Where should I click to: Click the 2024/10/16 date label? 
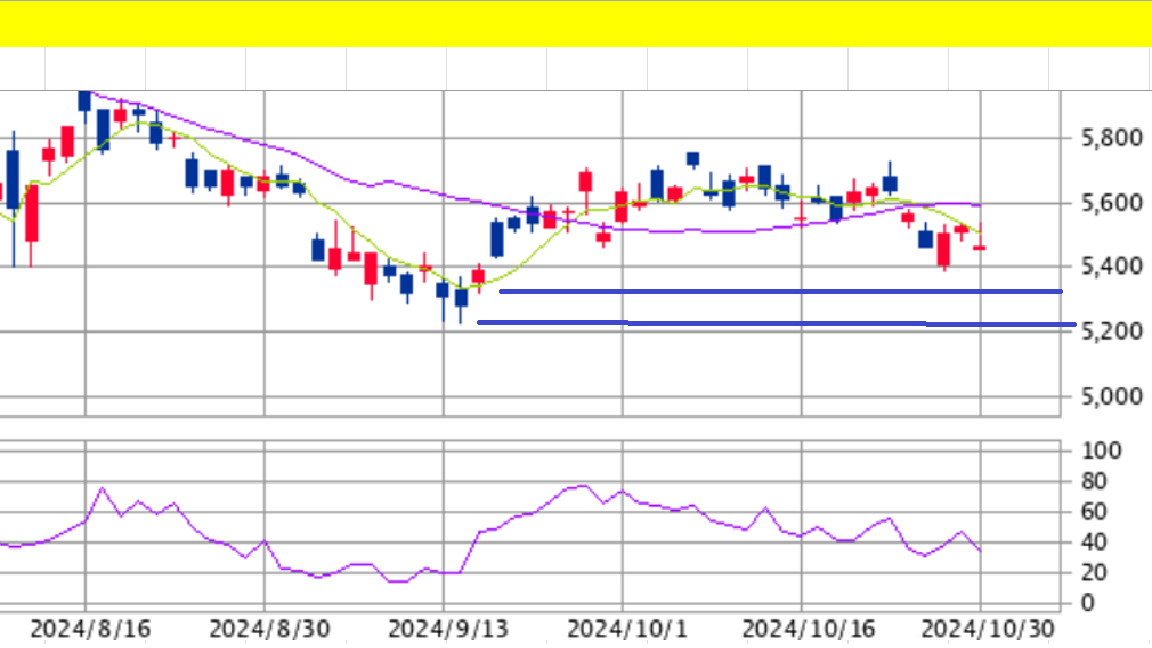(808, 629)
